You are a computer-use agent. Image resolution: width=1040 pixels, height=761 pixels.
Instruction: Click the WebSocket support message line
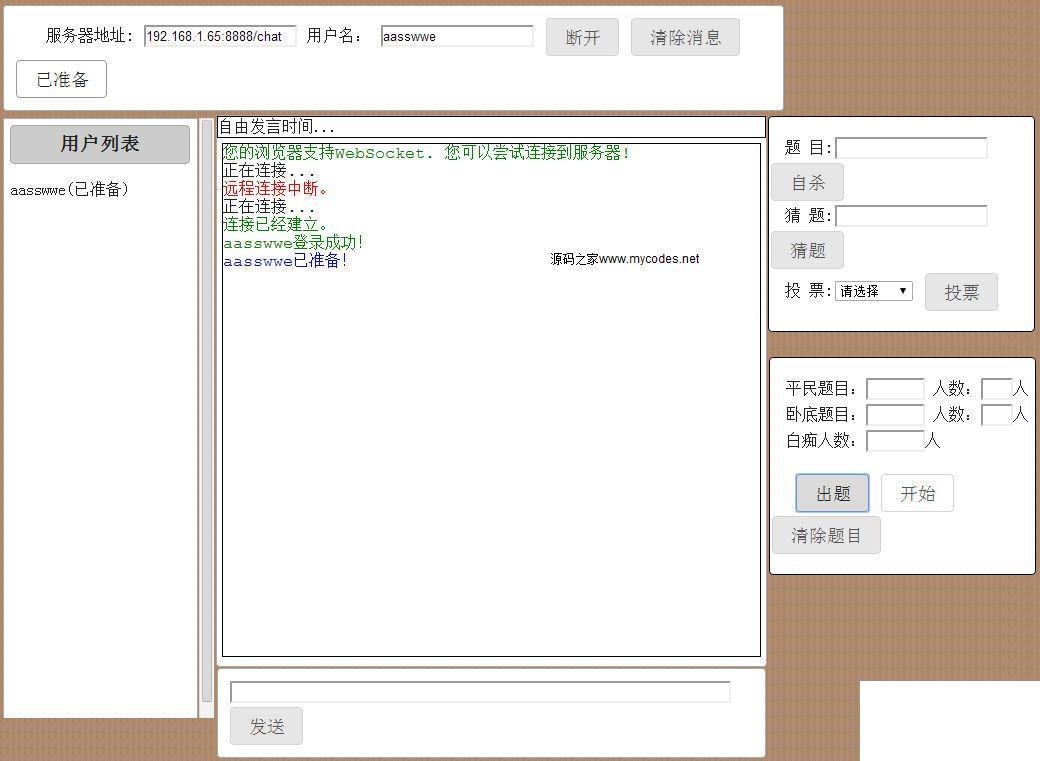coord(426,153)
